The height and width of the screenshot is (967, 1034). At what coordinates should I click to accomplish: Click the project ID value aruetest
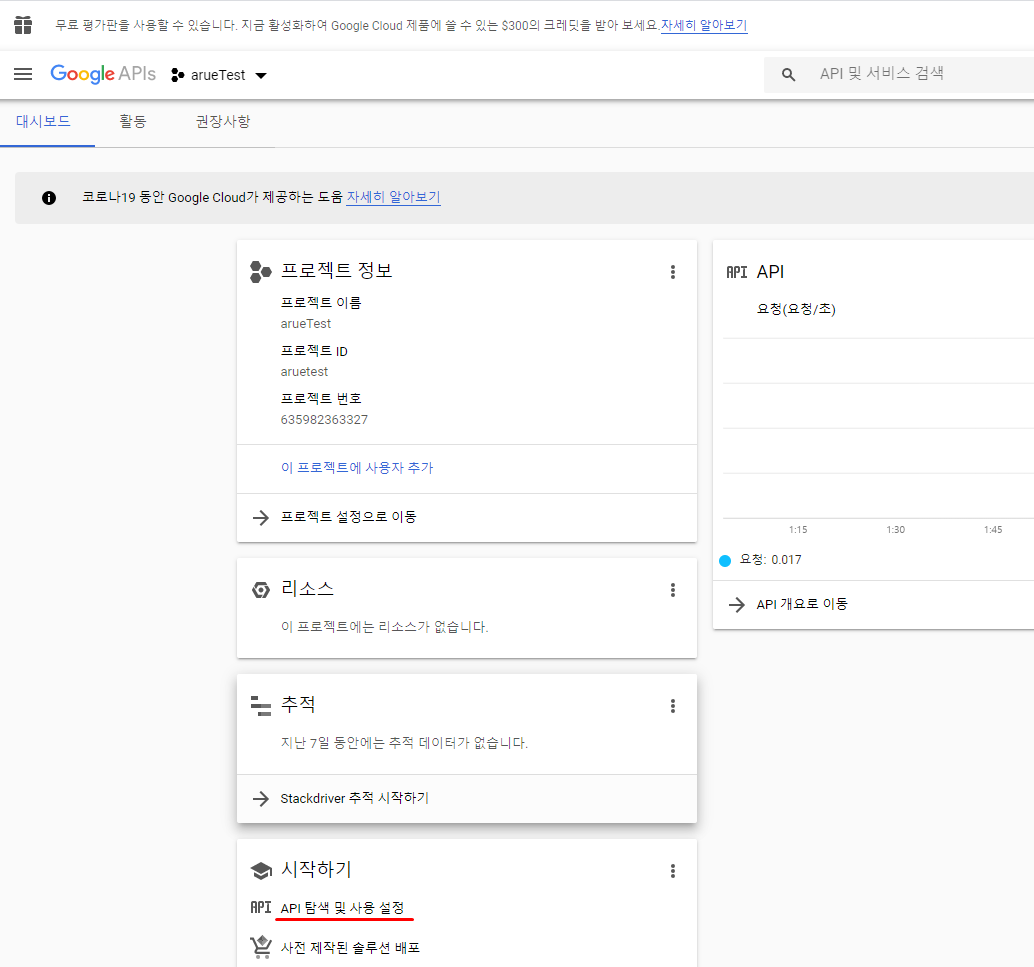click(304, 371)
